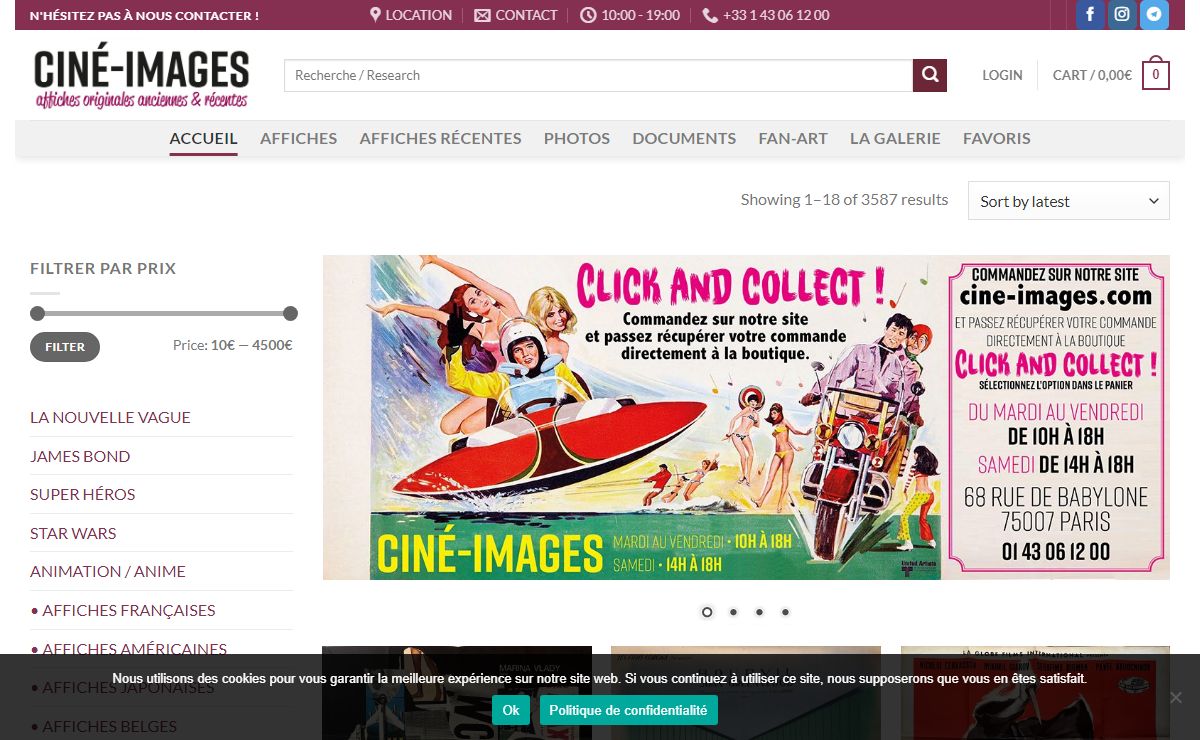This screenshot has width=1200, height=740.
Task: Open the Instagram social icon
Action: [x=1122, y=15]
